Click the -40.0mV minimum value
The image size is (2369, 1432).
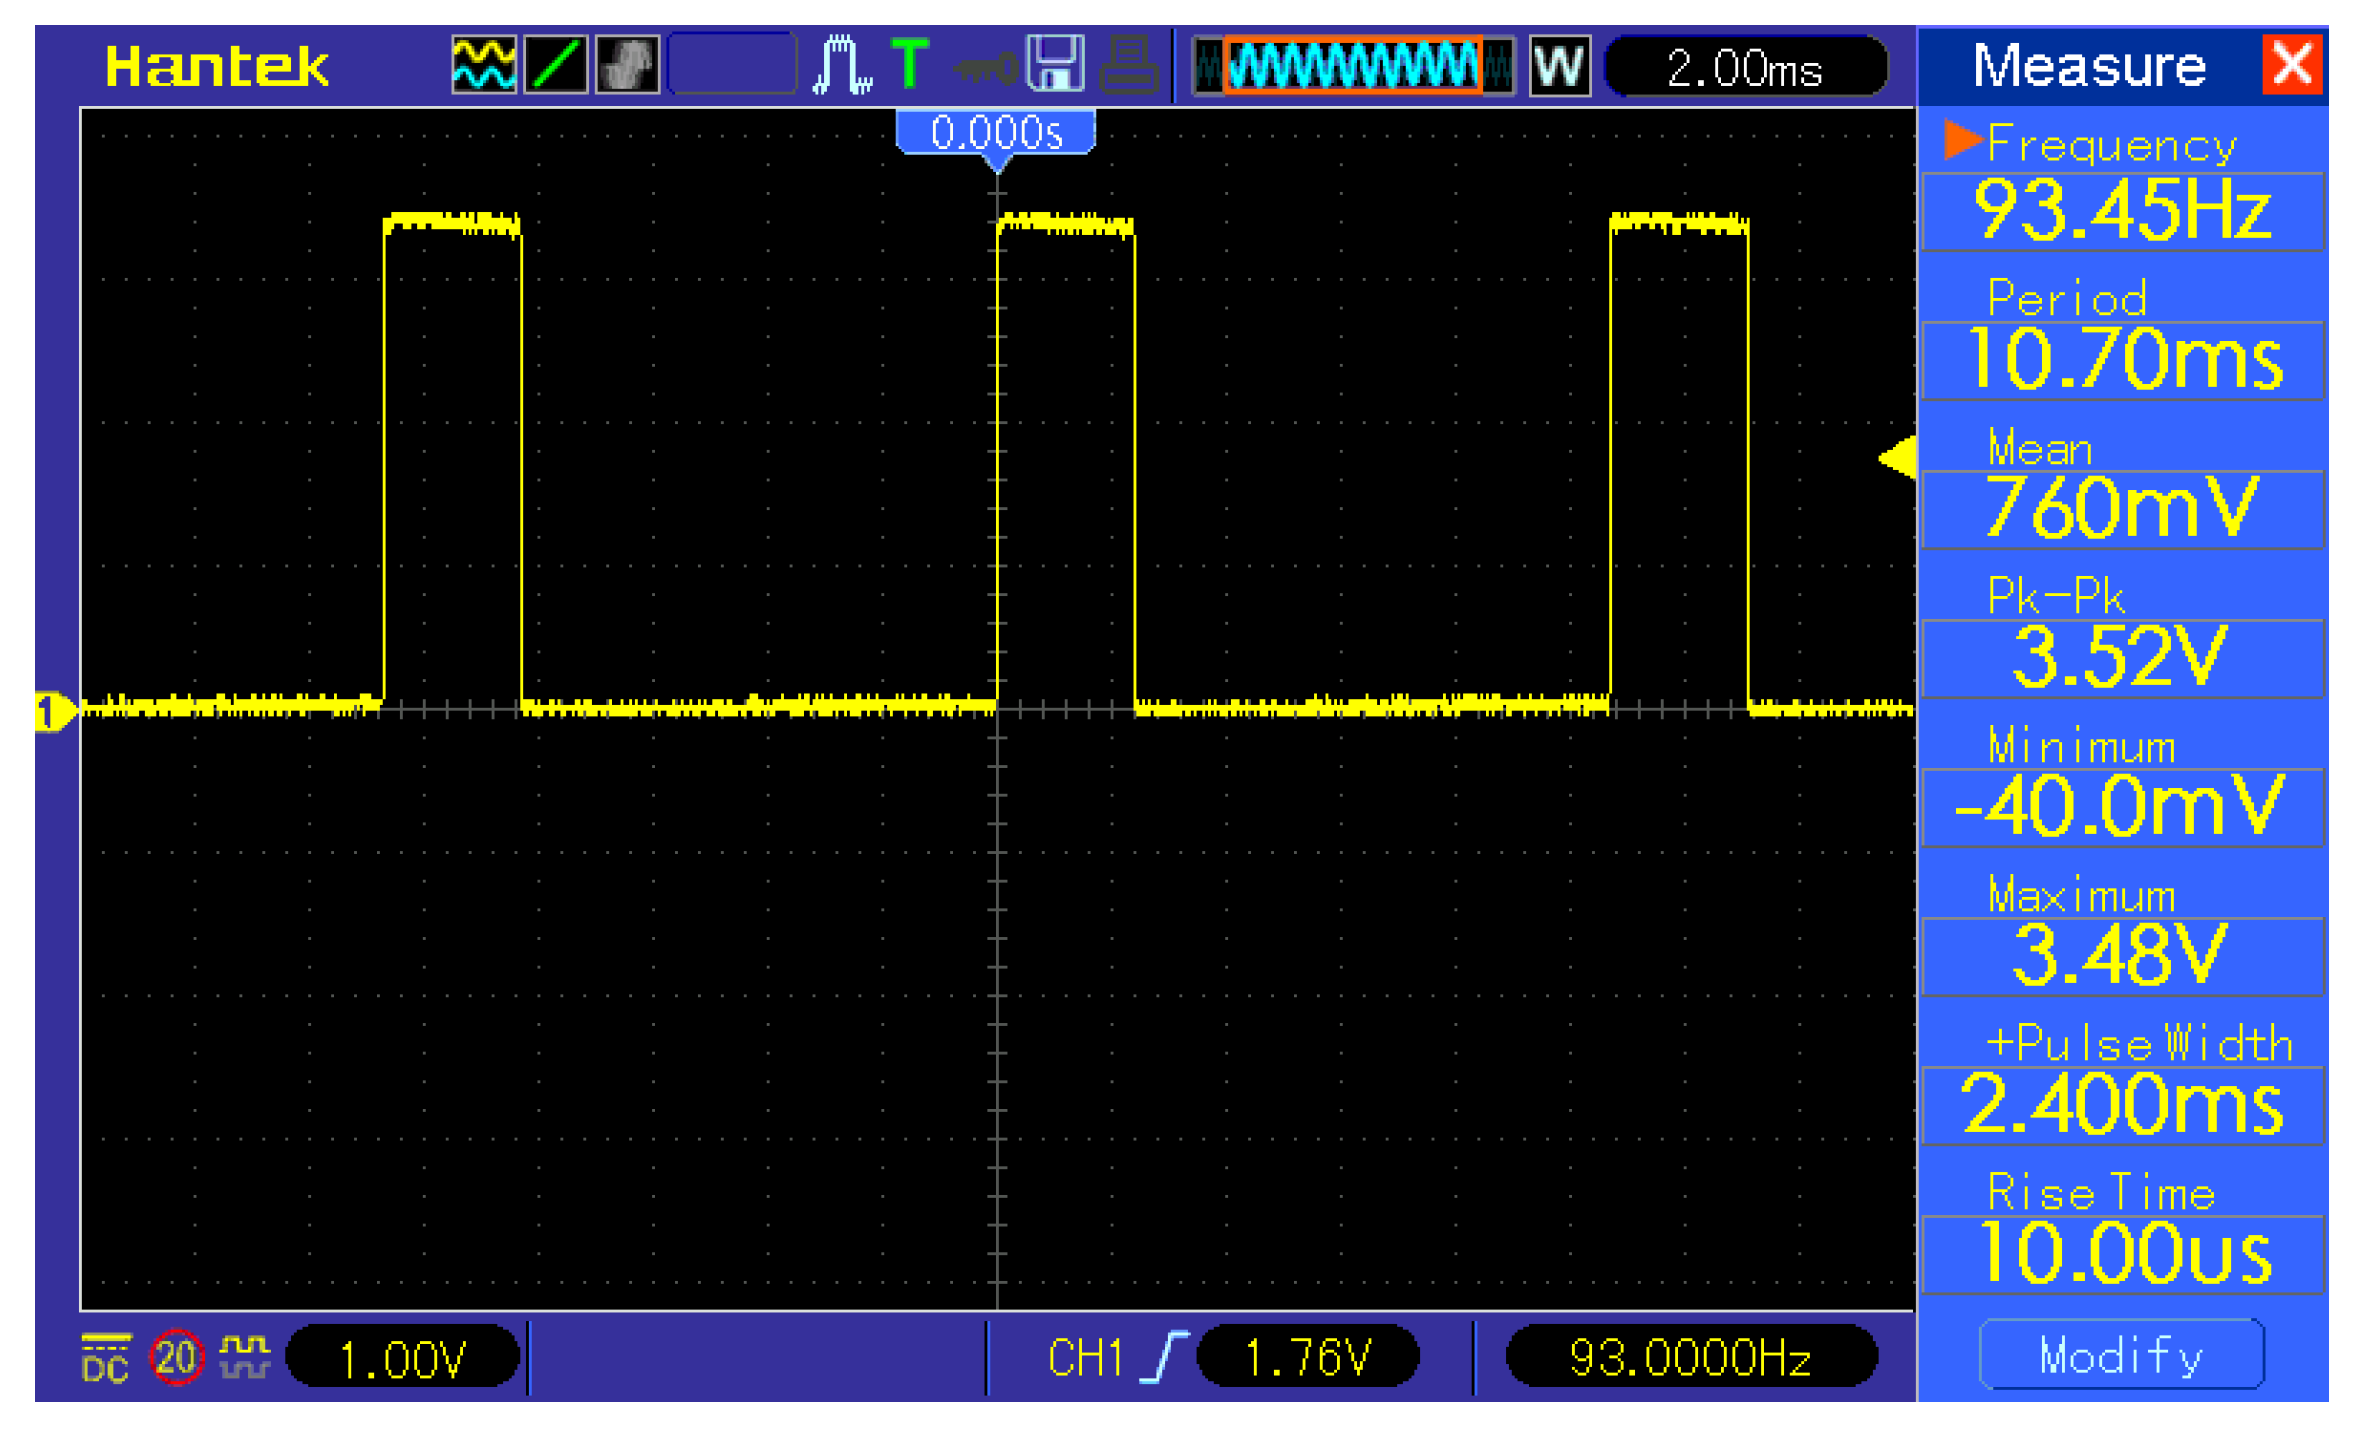pyautogui.click(x=2123, y=807)
